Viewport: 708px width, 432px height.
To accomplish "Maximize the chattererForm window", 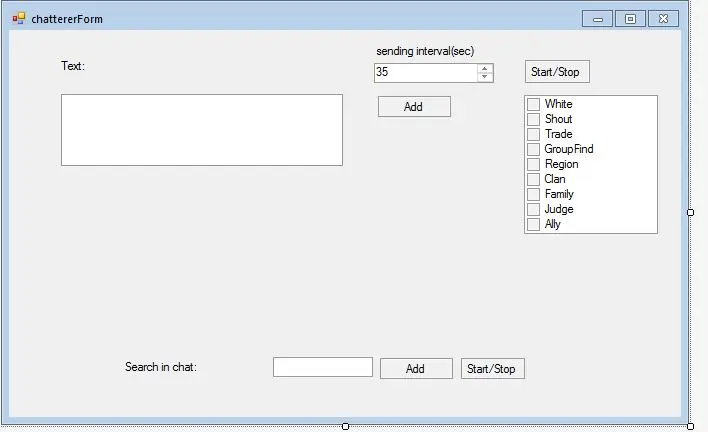I will pyautogui.click(x=630, y=18).
